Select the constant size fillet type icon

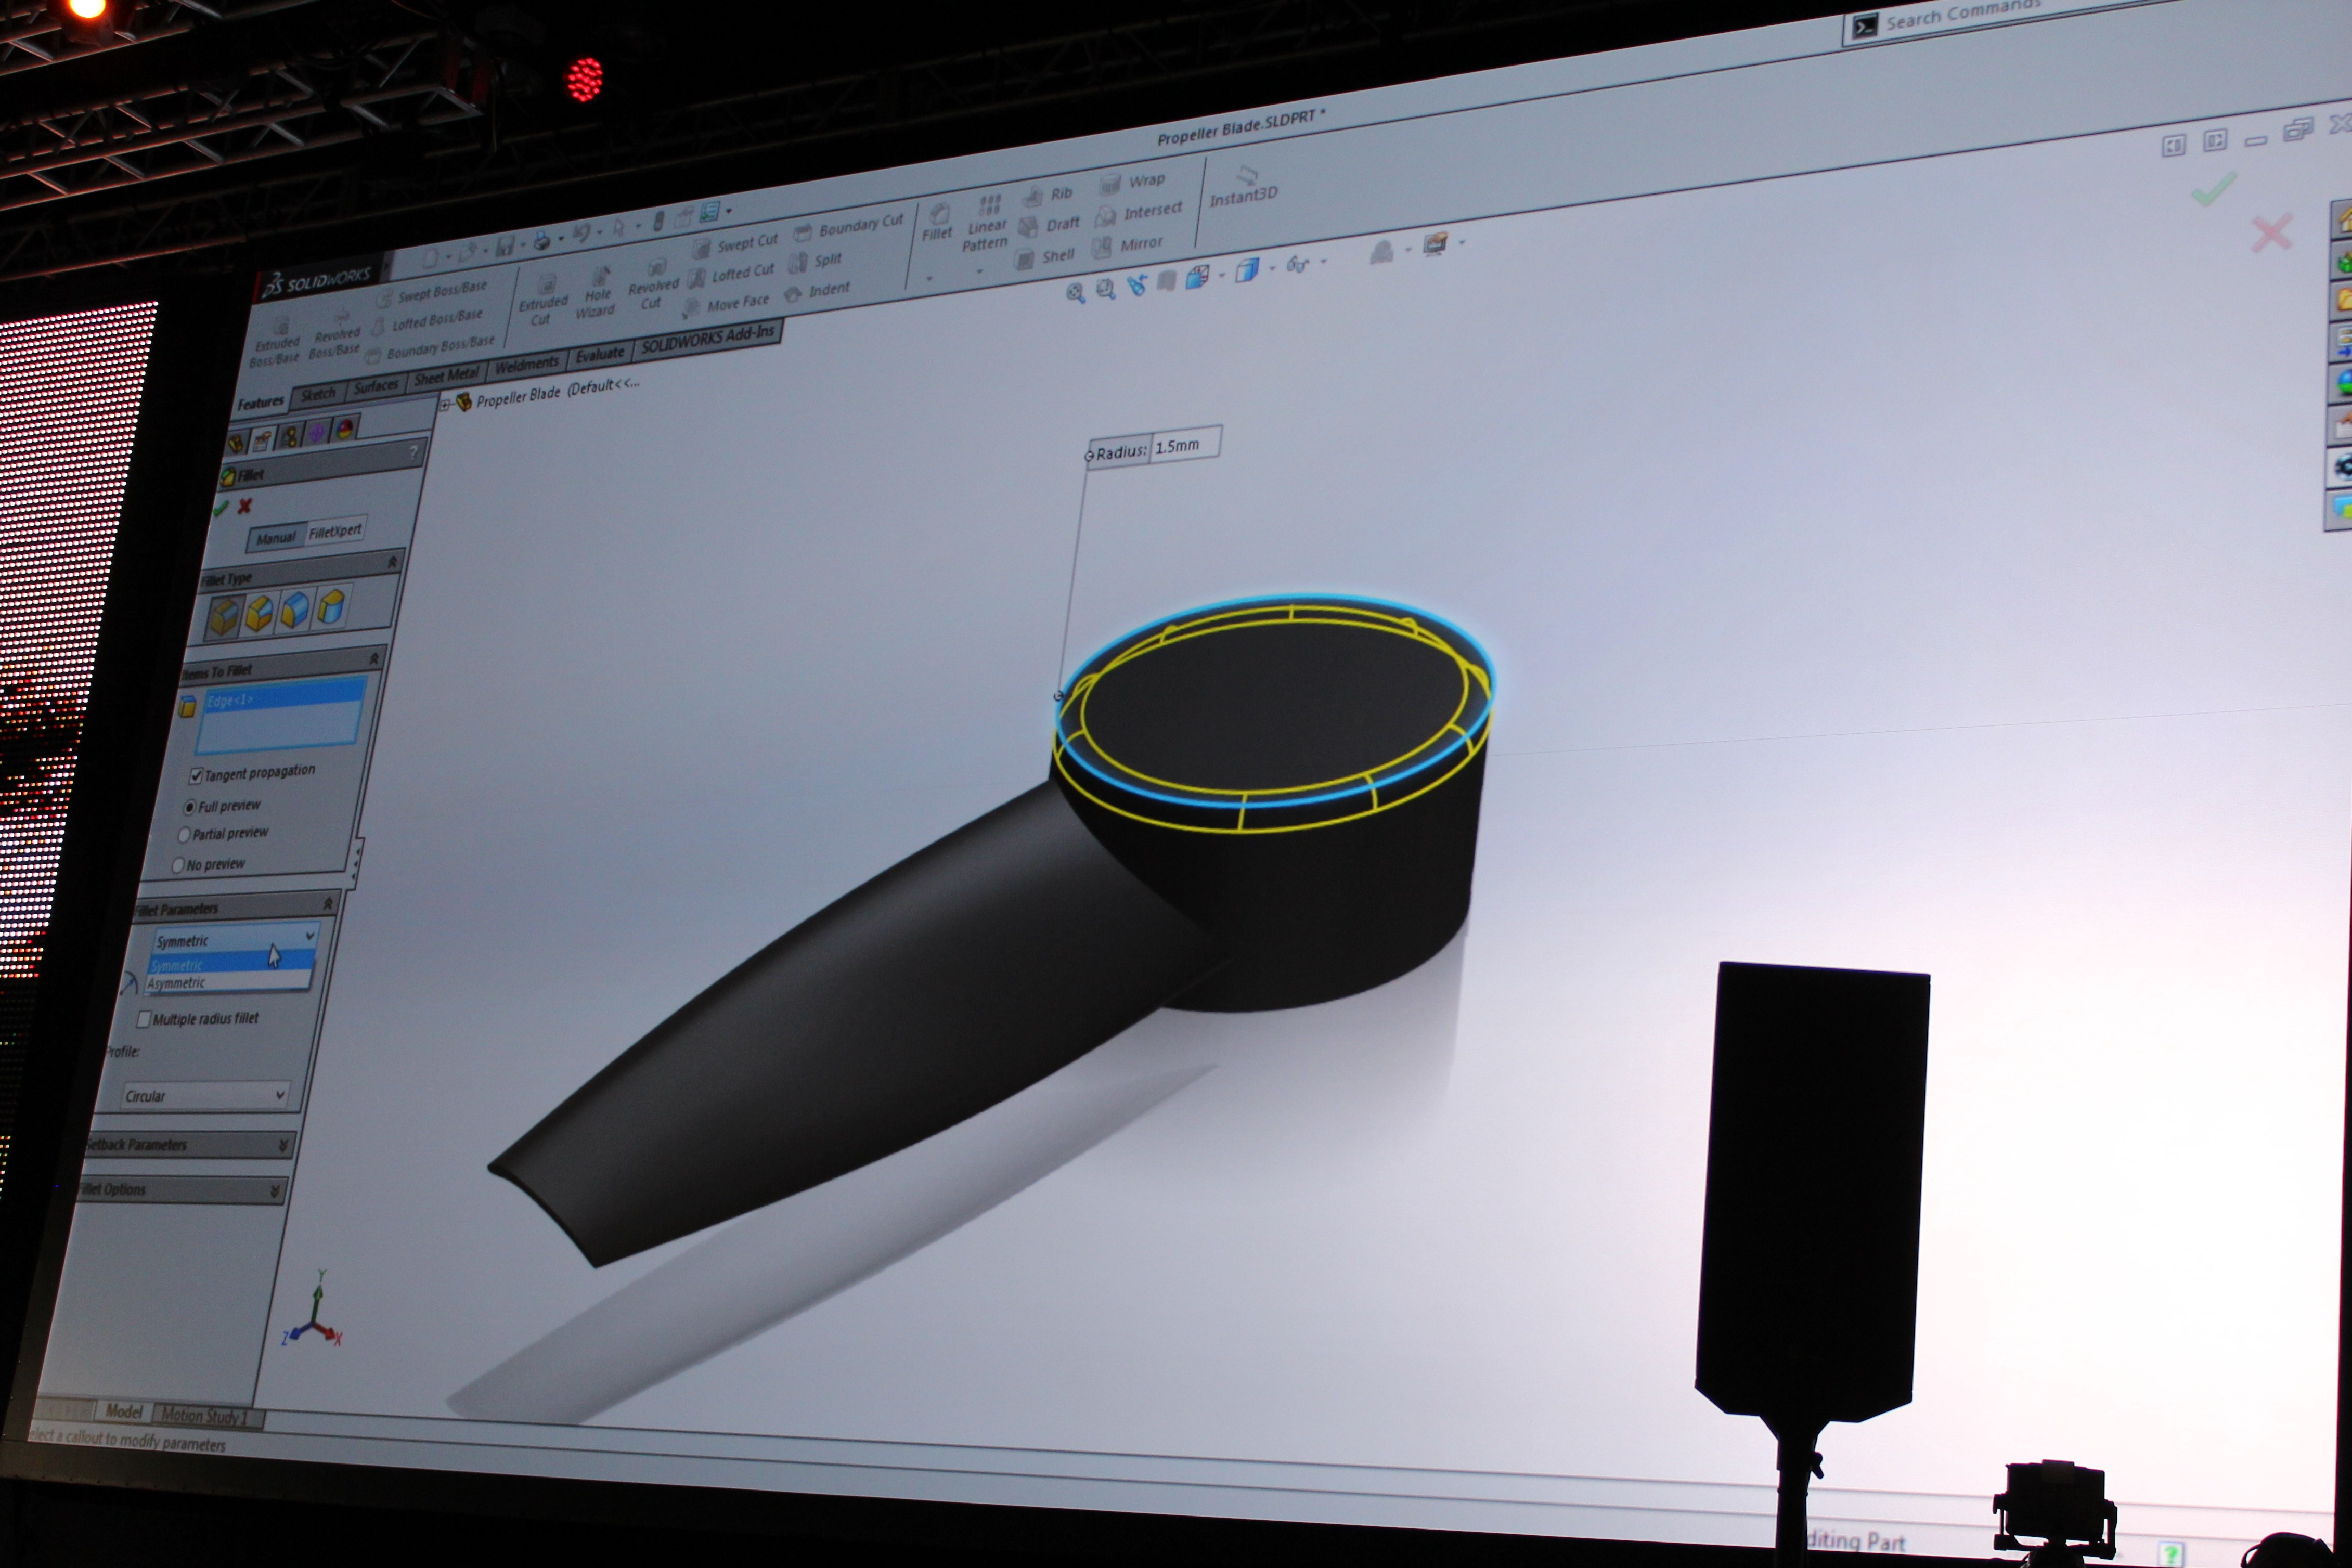click(x=224, y=616)
